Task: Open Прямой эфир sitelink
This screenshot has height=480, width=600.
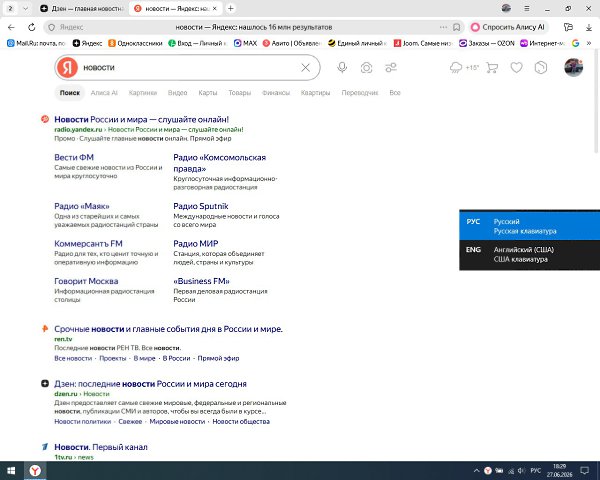Action: pos(218,358)
